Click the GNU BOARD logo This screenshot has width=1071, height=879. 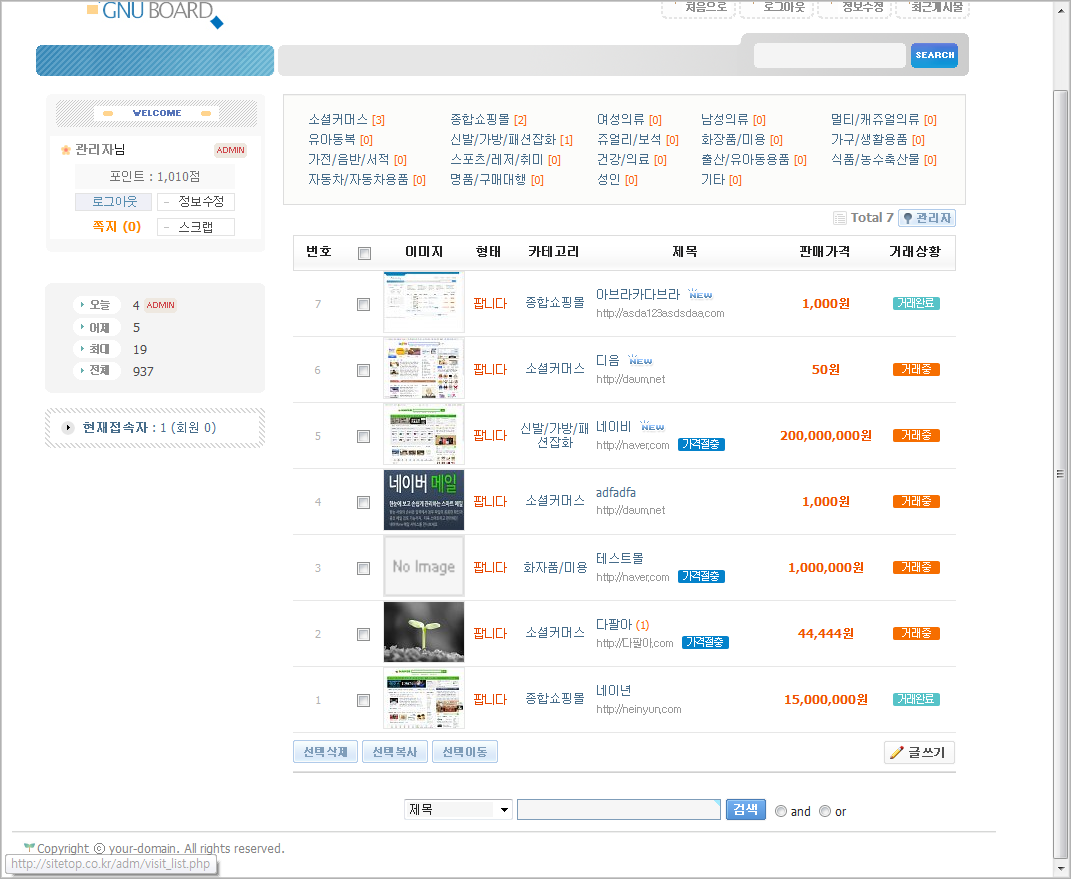[x=155, y=12]
